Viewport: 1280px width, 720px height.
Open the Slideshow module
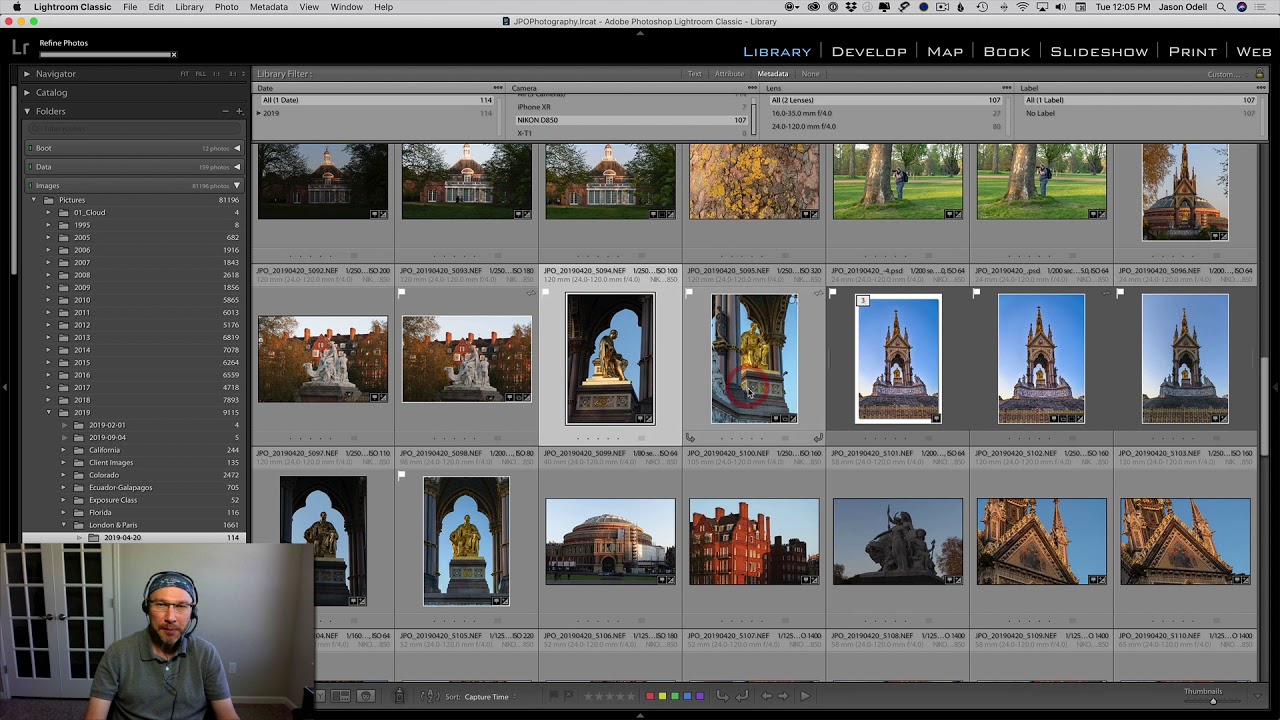(x=1099, y=51)
